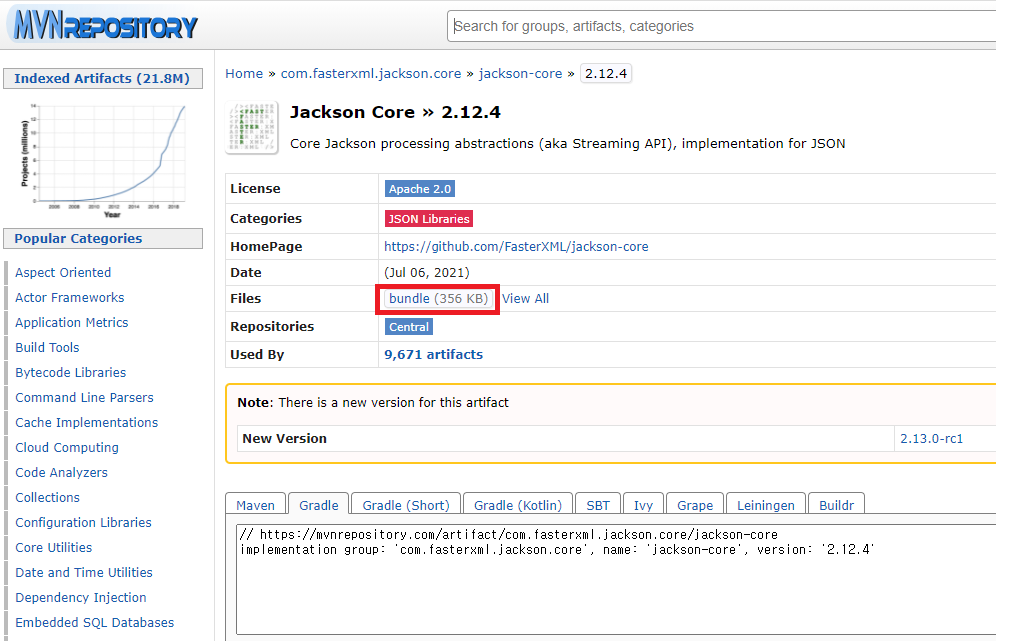Image resolution: width=1013 pixels, height=643 pixels.
Task: Click the Jackson Core » 2.12.4 title
Action: pyautogui.click(x=395, y=112)
